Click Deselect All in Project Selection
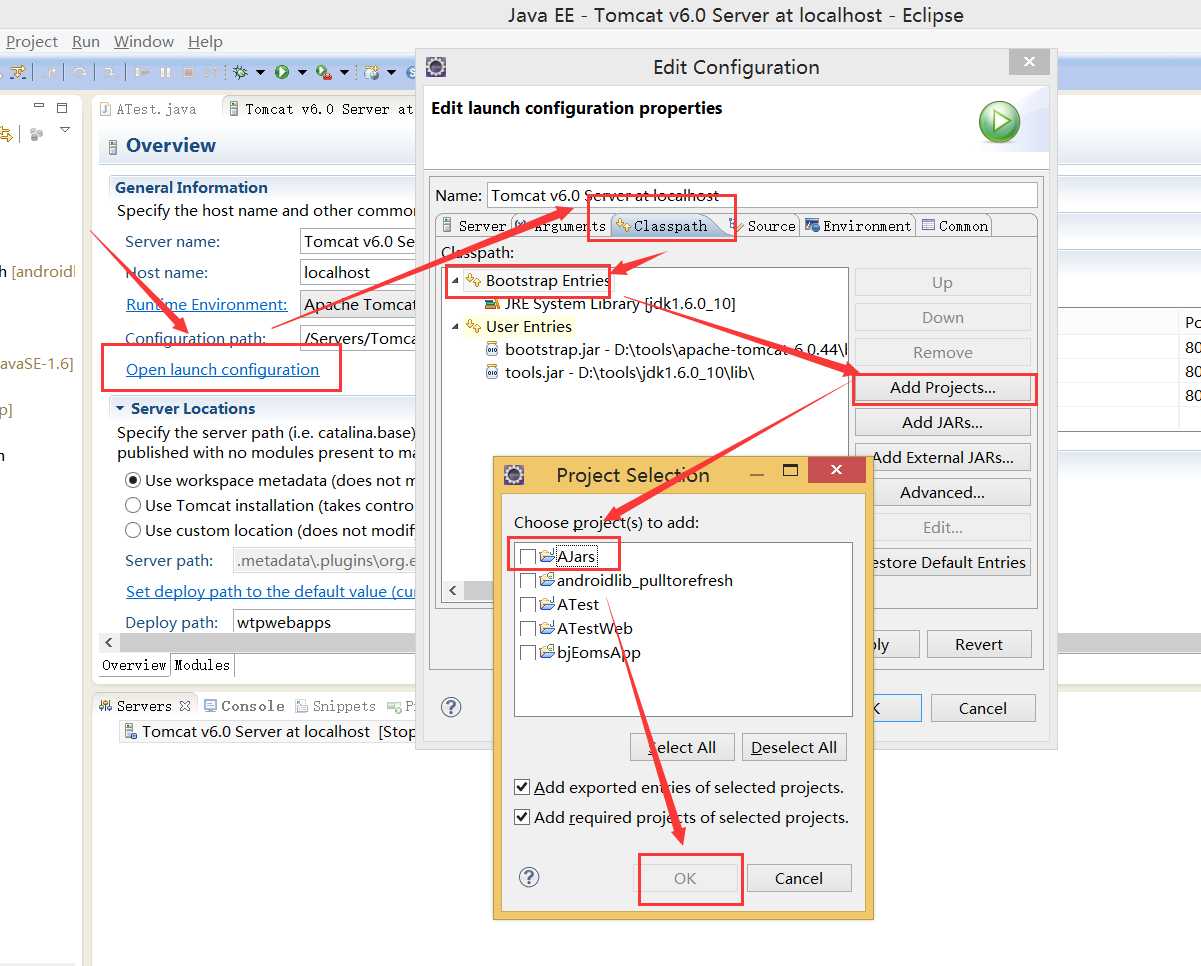The height and width of the screenshot is (966, 1201). tap(794, 747)
